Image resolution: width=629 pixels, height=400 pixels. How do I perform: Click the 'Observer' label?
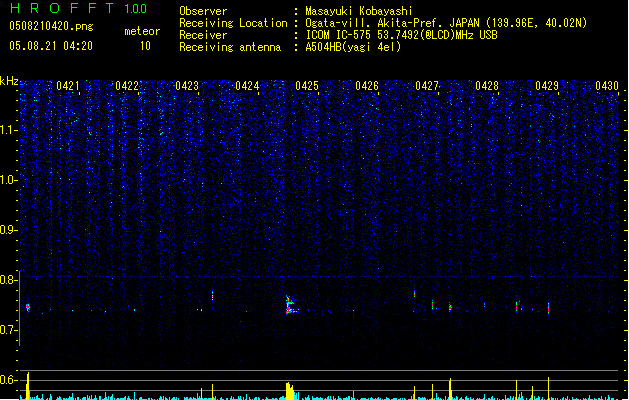click(x=203, y=11)
